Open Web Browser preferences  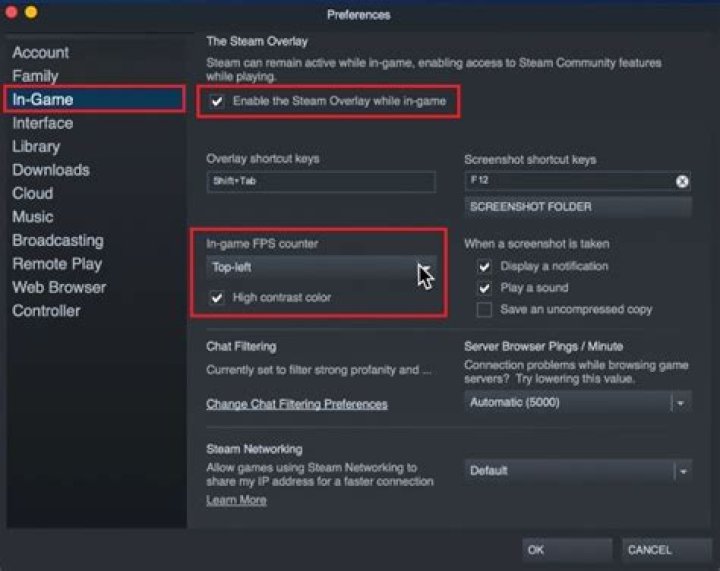coord(59,287)
